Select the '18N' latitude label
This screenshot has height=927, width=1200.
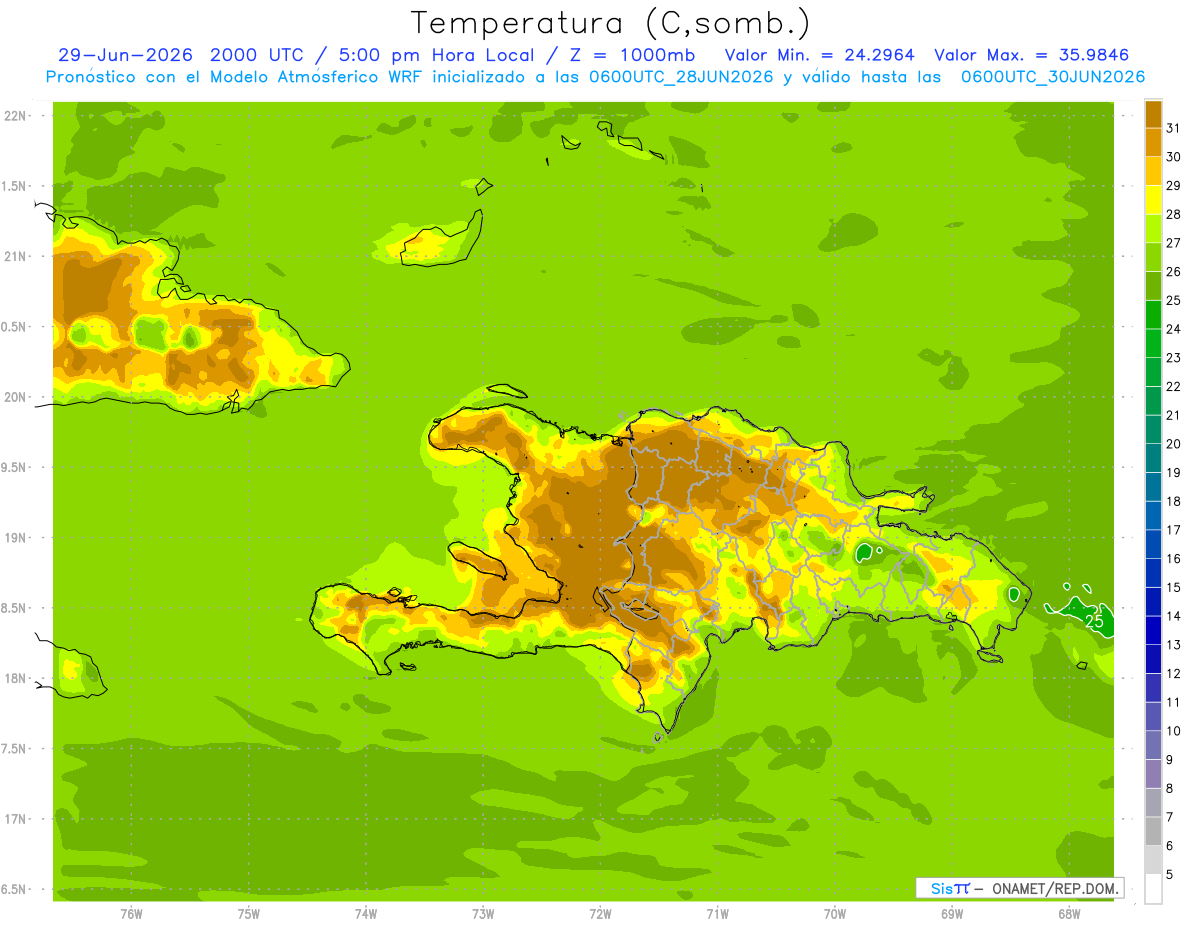click(16, 678)
